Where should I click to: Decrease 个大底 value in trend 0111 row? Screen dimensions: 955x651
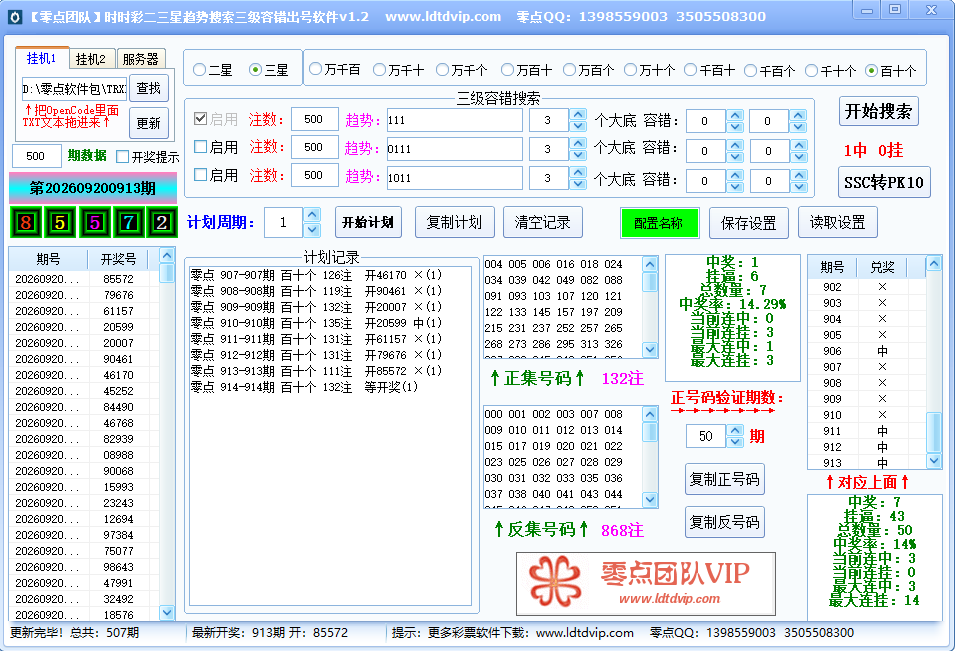coord(578,155)
